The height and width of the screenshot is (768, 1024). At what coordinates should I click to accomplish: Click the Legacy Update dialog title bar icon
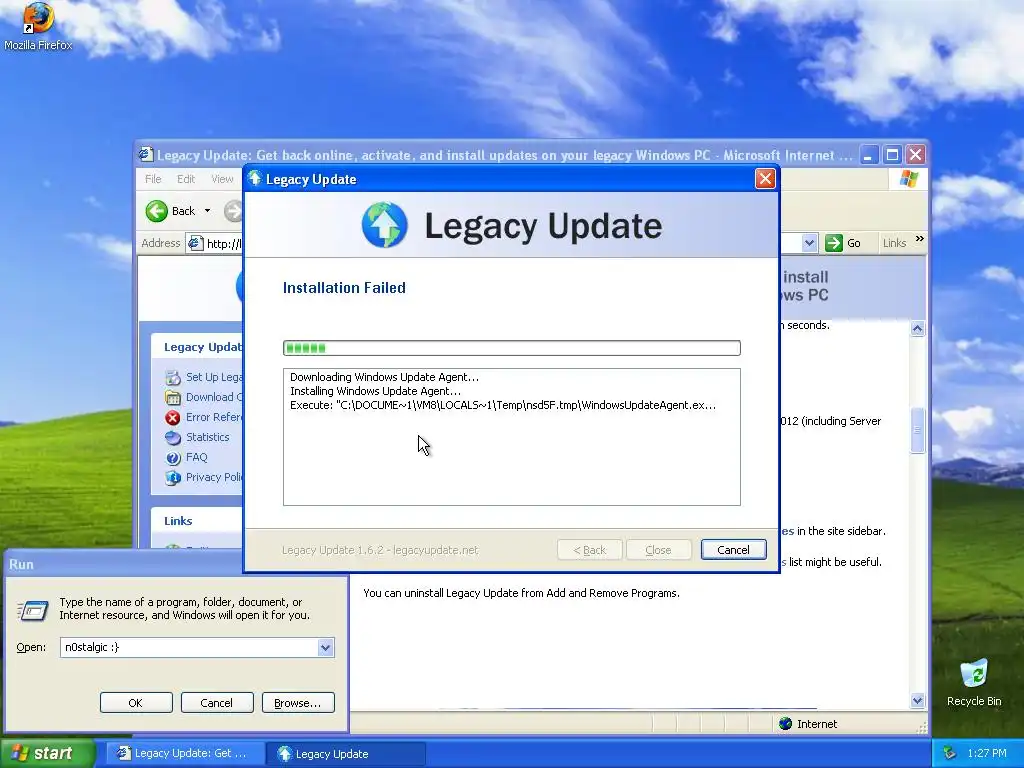(x=255, y=178)
